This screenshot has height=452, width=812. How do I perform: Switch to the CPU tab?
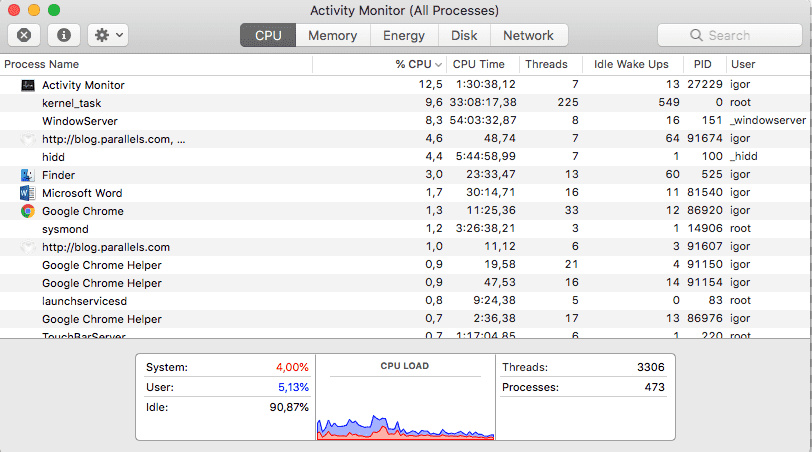pyautogui.click(x=268, y=35)
